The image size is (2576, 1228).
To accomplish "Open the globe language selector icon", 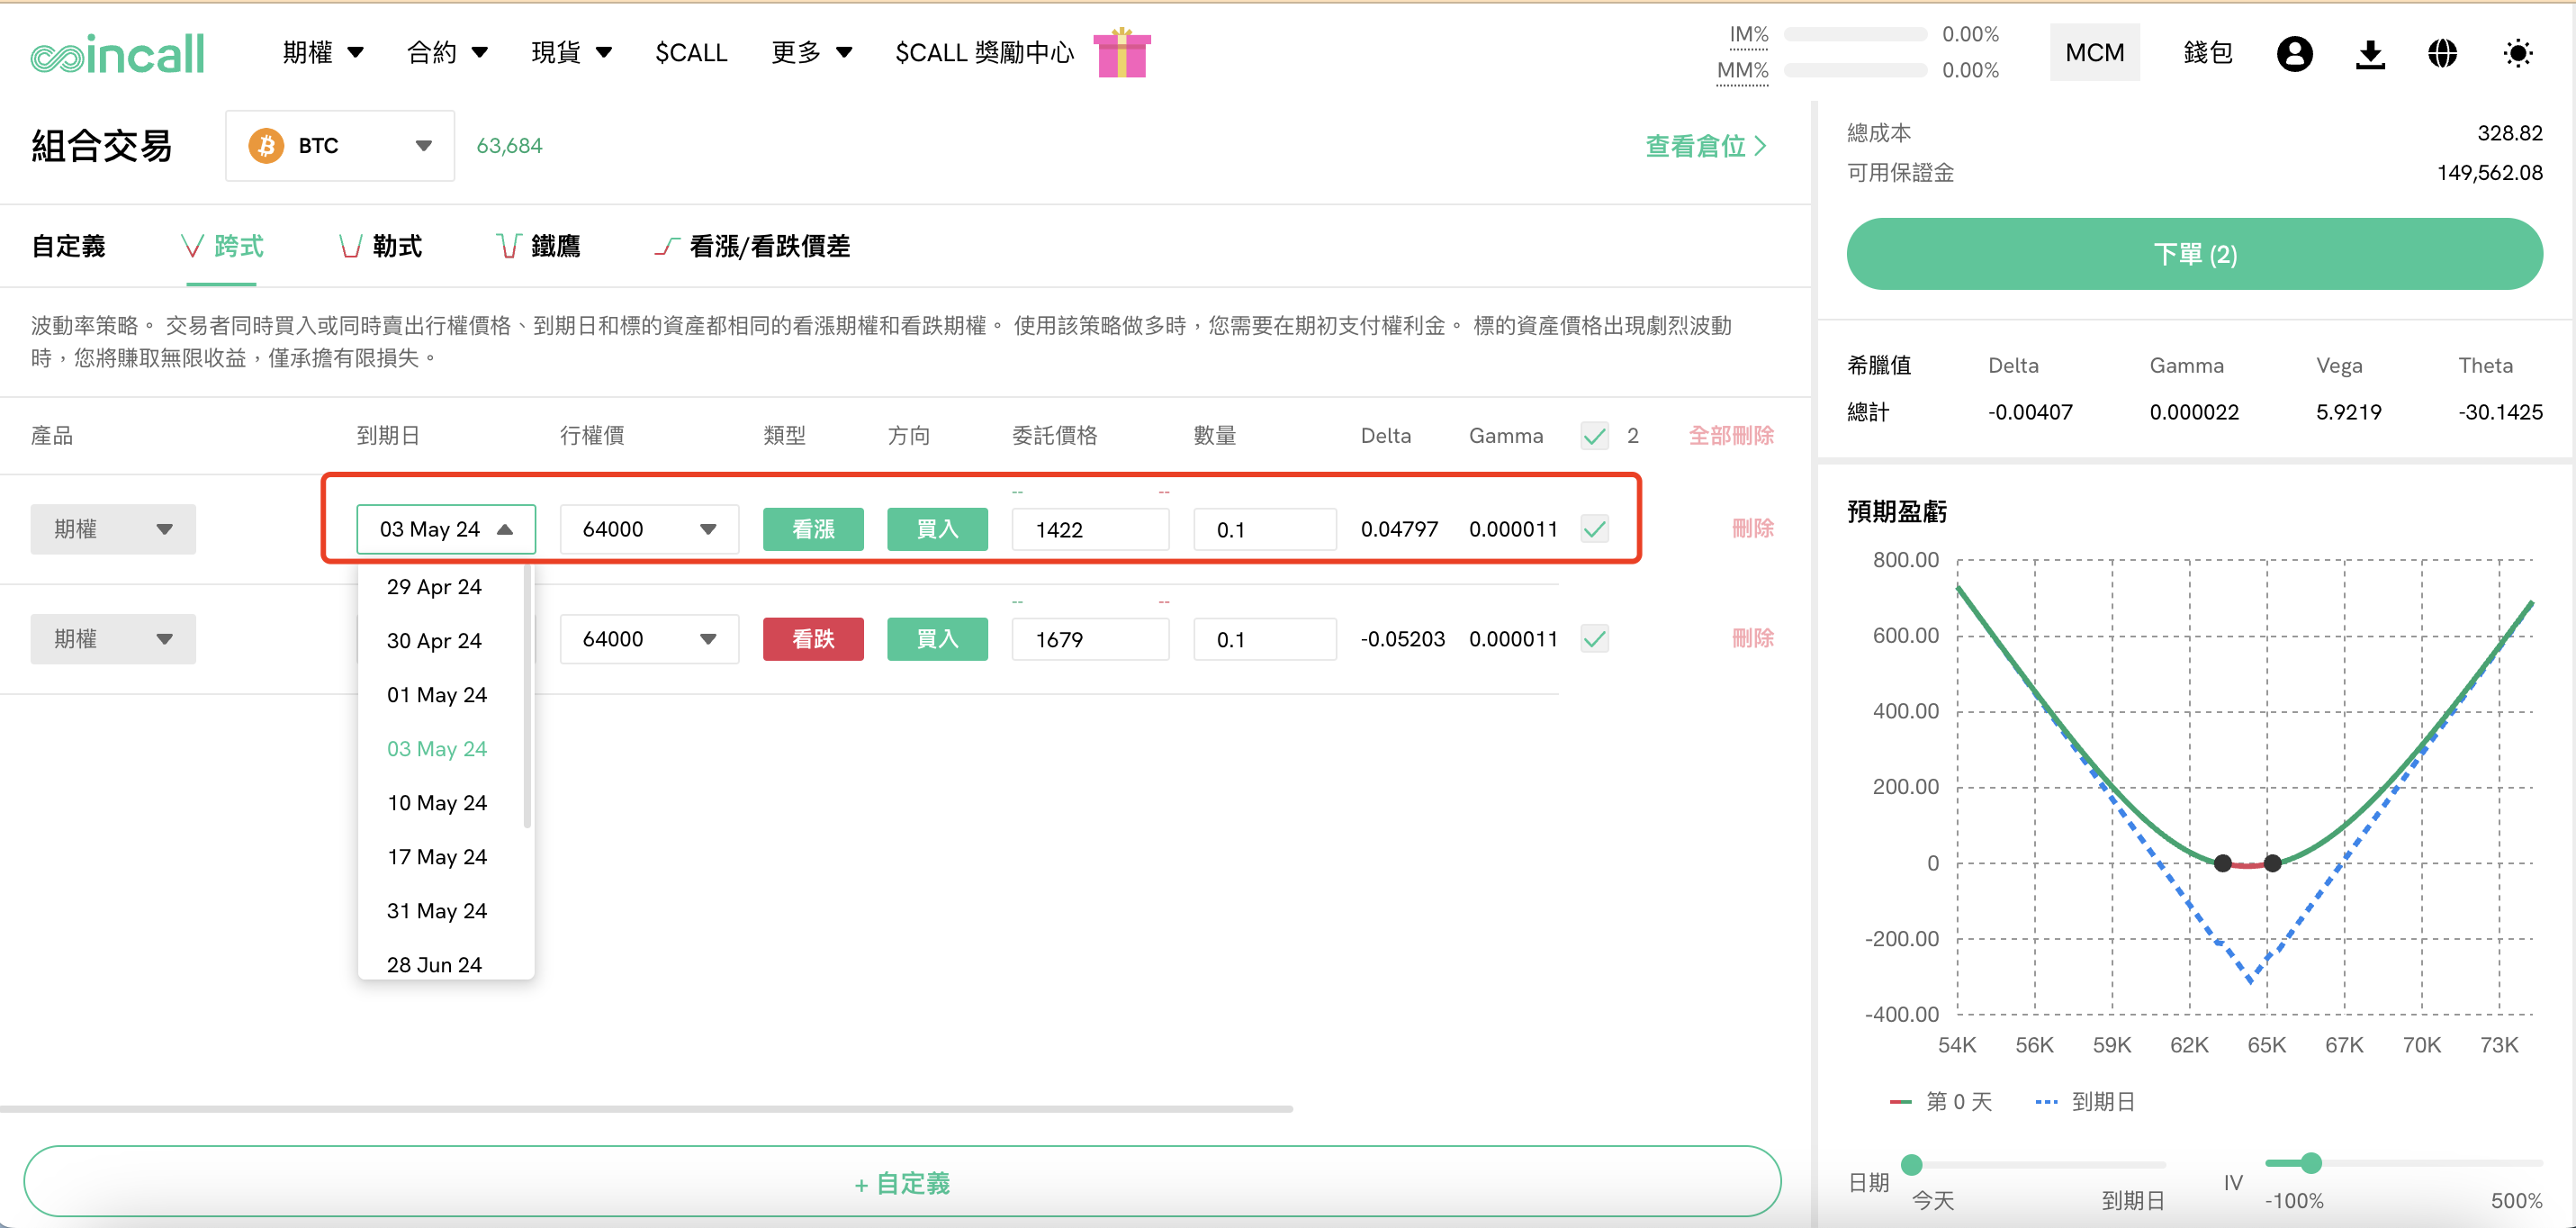I will tap(2443, 53).
